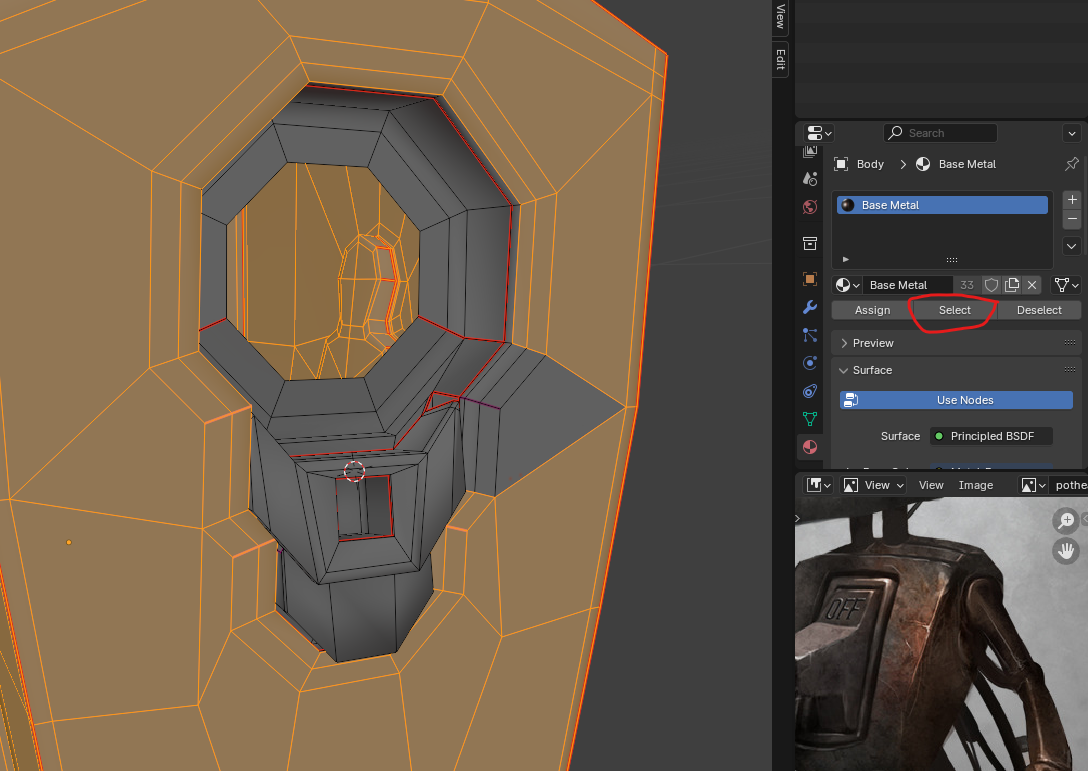The height and width of the screenshot is (771, 1088).
Task: Add a new material slot with plus
Action: [1072, 200]
